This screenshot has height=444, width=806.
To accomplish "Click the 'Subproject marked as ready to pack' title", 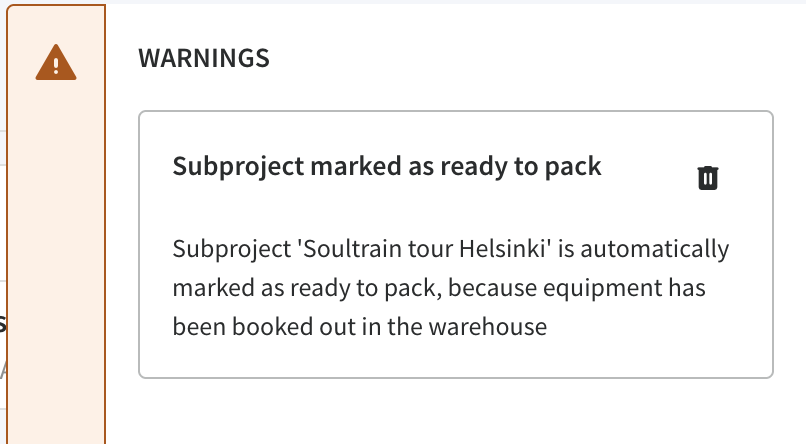I will [387, 166].
